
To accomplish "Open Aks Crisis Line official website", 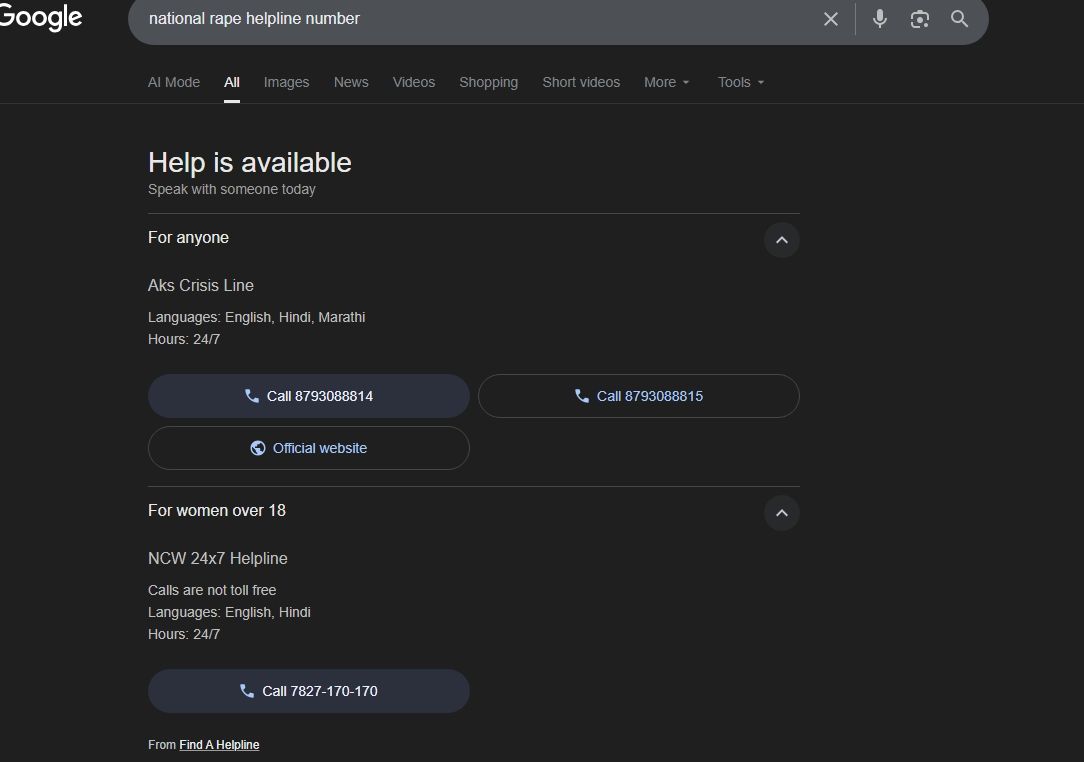I will pos(309,448).
